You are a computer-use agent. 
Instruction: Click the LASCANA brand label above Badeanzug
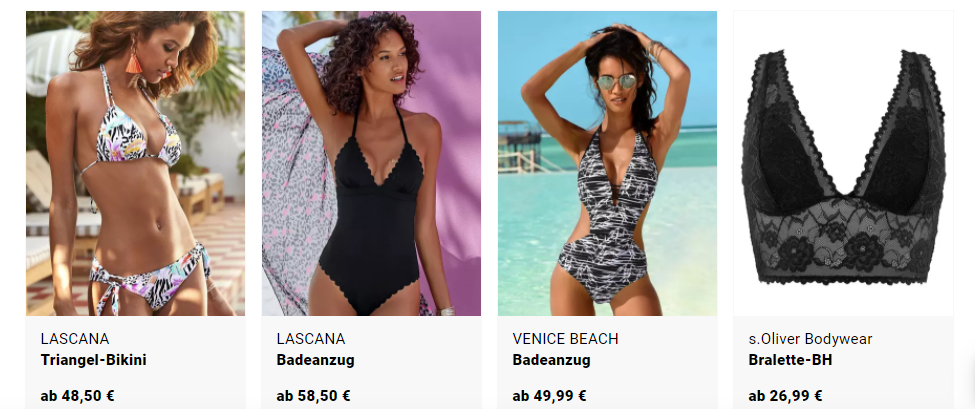click(x=310, y=339)
